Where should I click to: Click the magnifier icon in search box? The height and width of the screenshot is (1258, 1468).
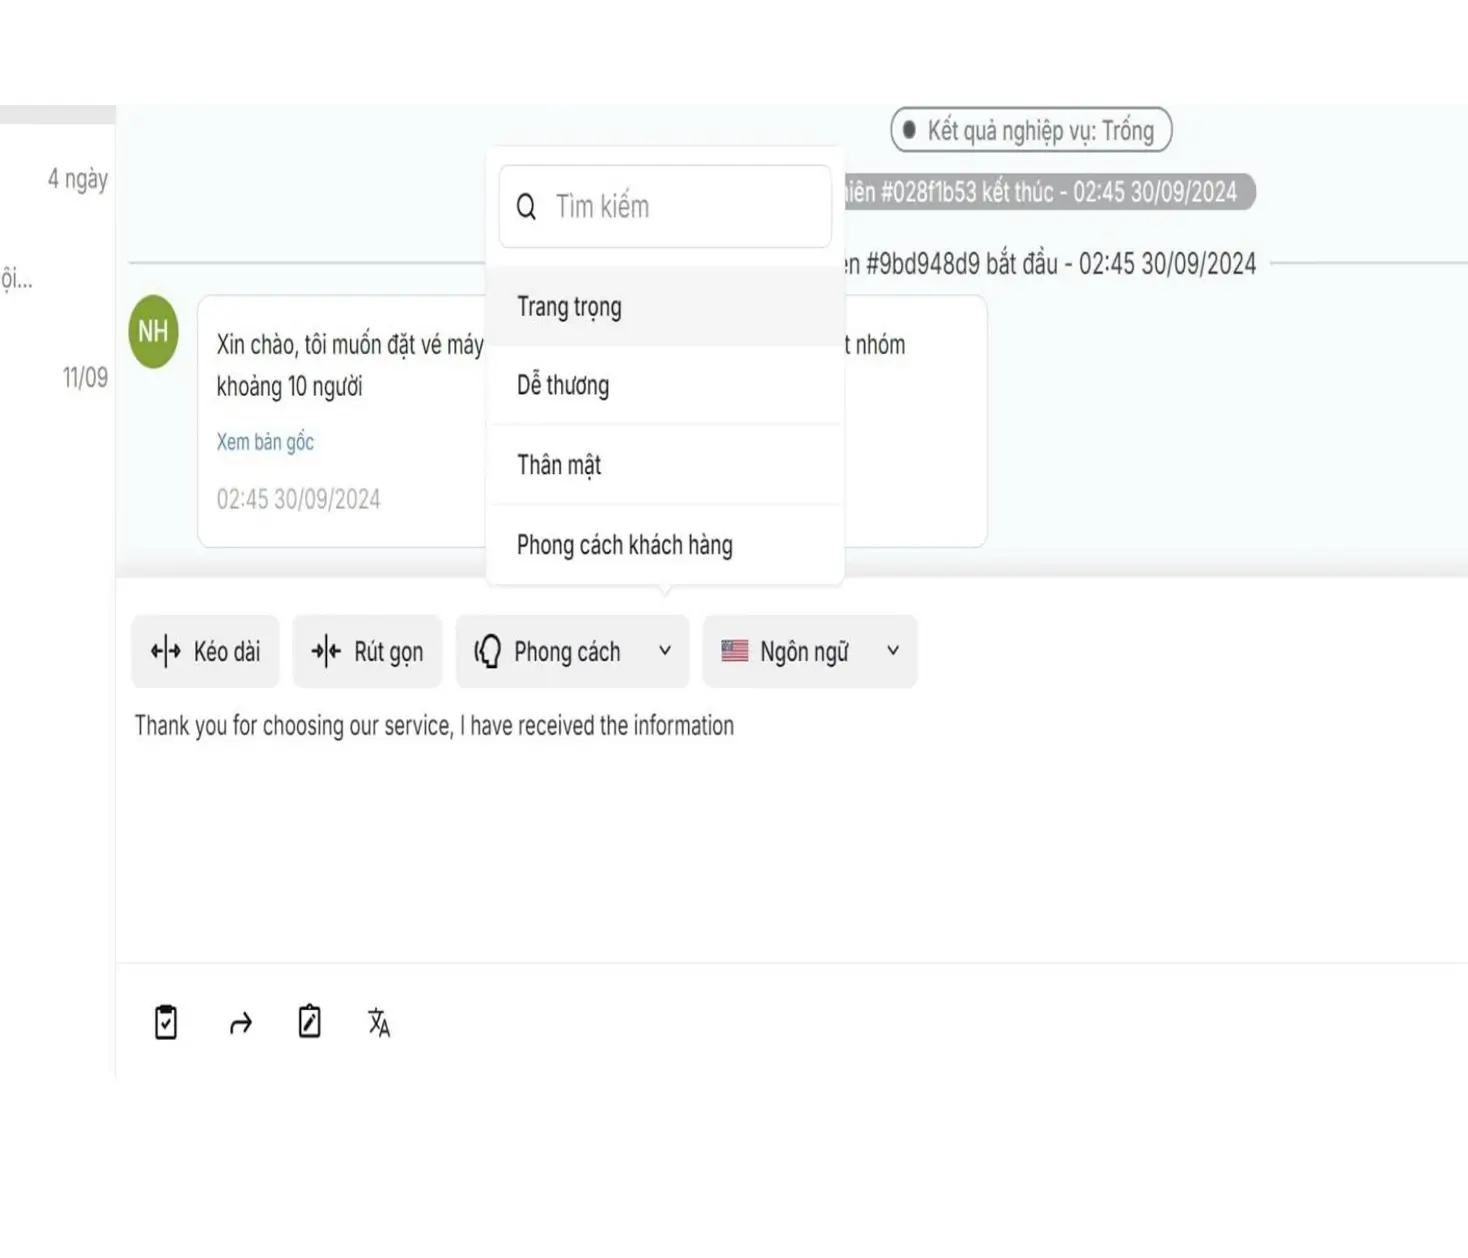(x=526, y=207)
